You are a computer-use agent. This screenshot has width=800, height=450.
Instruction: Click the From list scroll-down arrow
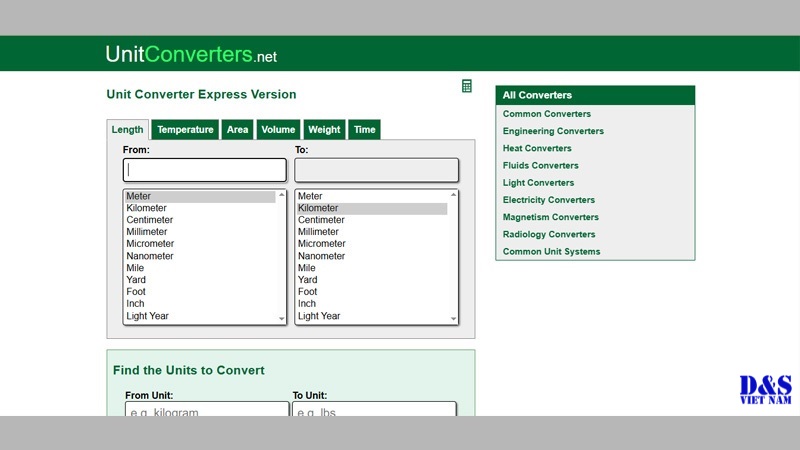(x=282, y=319)
